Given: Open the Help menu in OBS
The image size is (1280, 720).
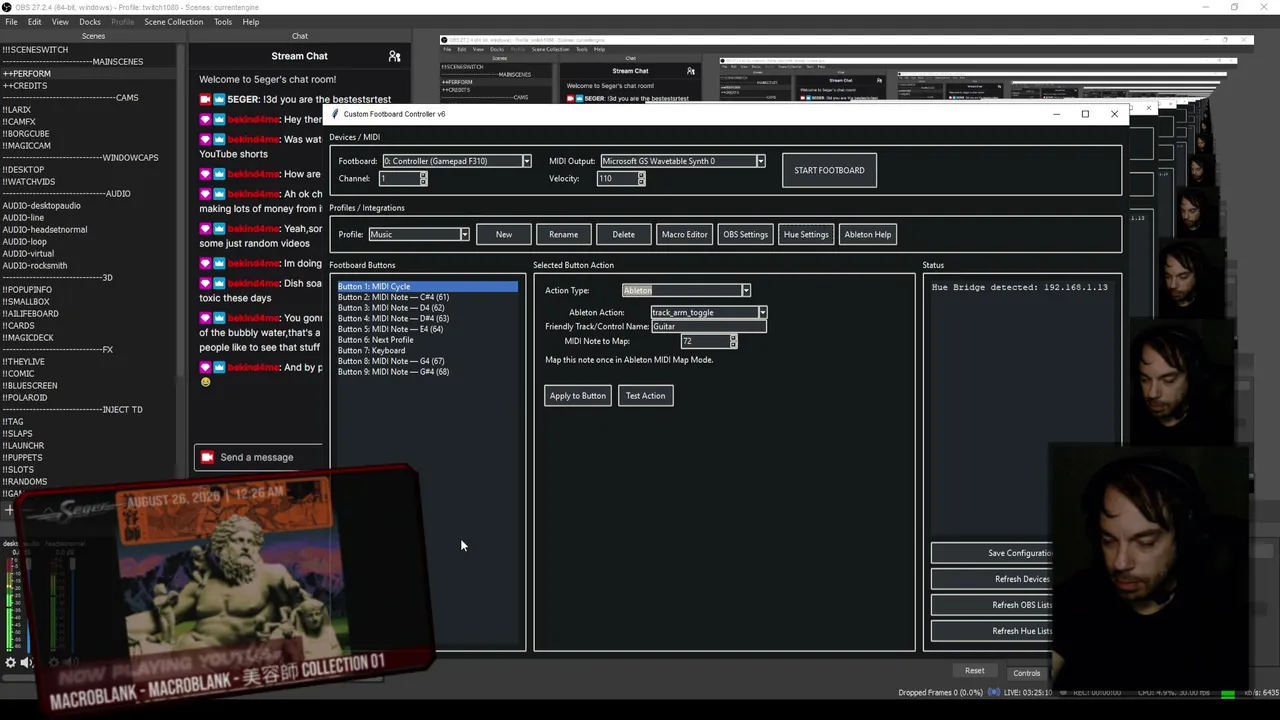Looking at the screenshot, I should pos(251,22).
